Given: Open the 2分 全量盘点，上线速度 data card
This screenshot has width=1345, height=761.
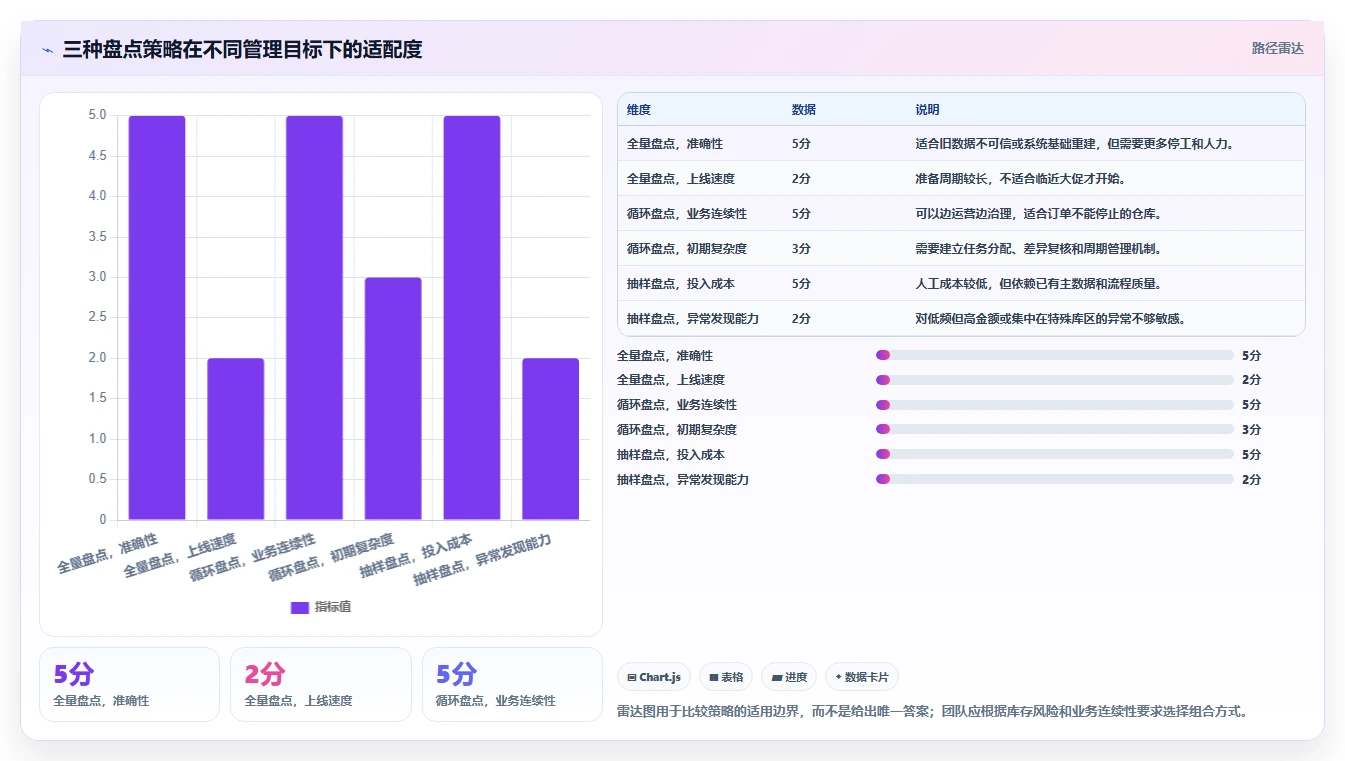Looking at the screenshot, I should [x=321, y=685].
